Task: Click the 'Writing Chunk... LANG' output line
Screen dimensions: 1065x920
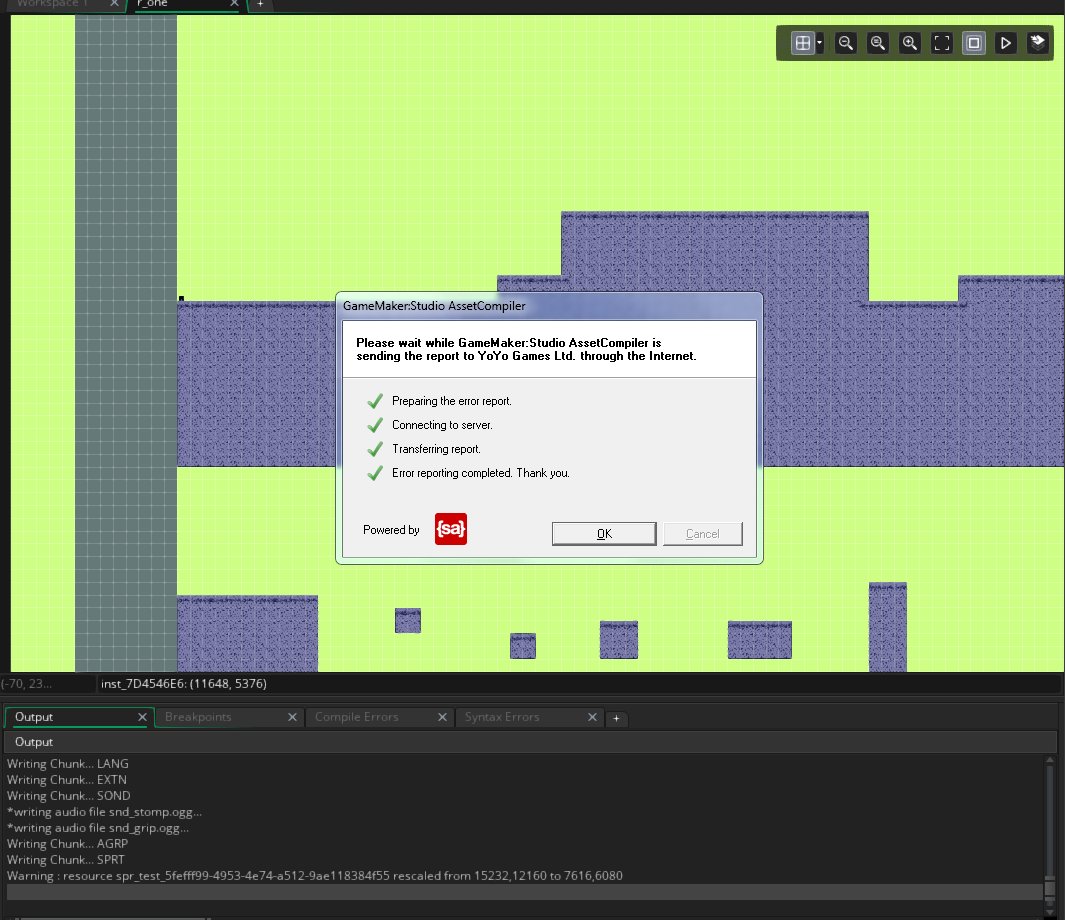Action: [68, 764]
